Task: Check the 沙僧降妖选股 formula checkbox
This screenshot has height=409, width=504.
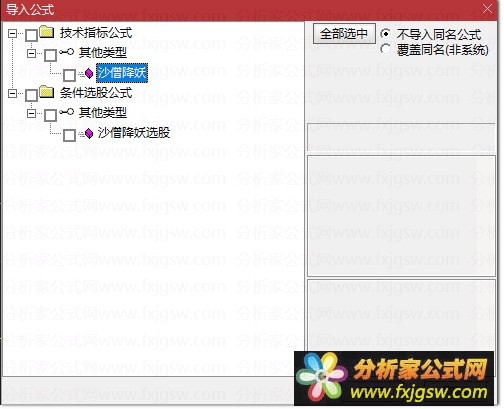Action: pos(69,135)
